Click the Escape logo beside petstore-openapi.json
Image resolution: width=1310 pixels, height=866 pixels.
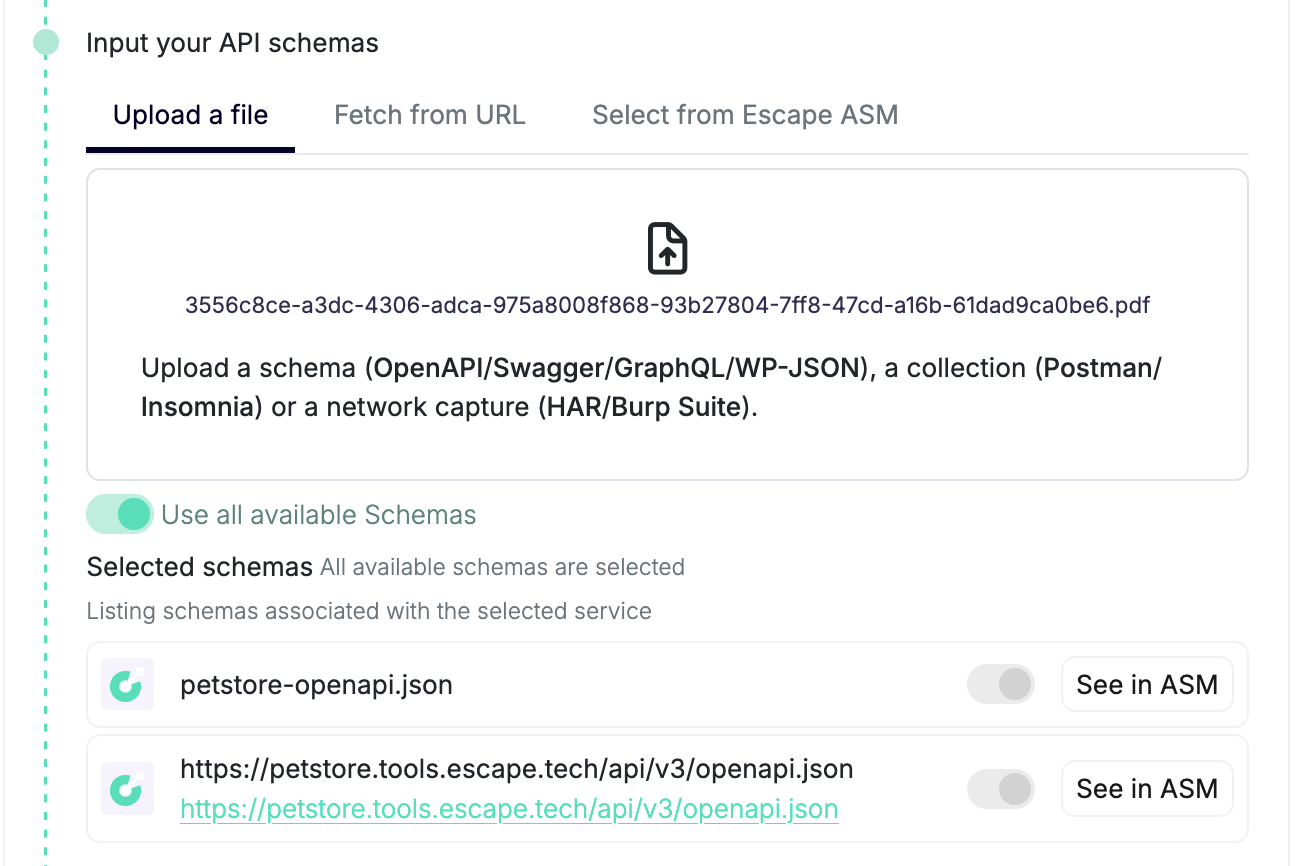tap(127, 685)
